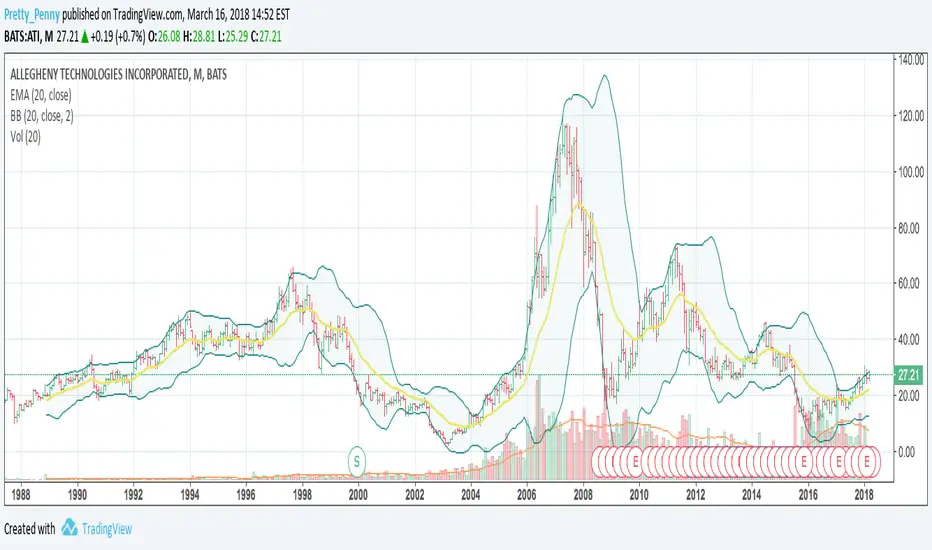
Task: Click the 1988 label on time axis
Action: 21,495
